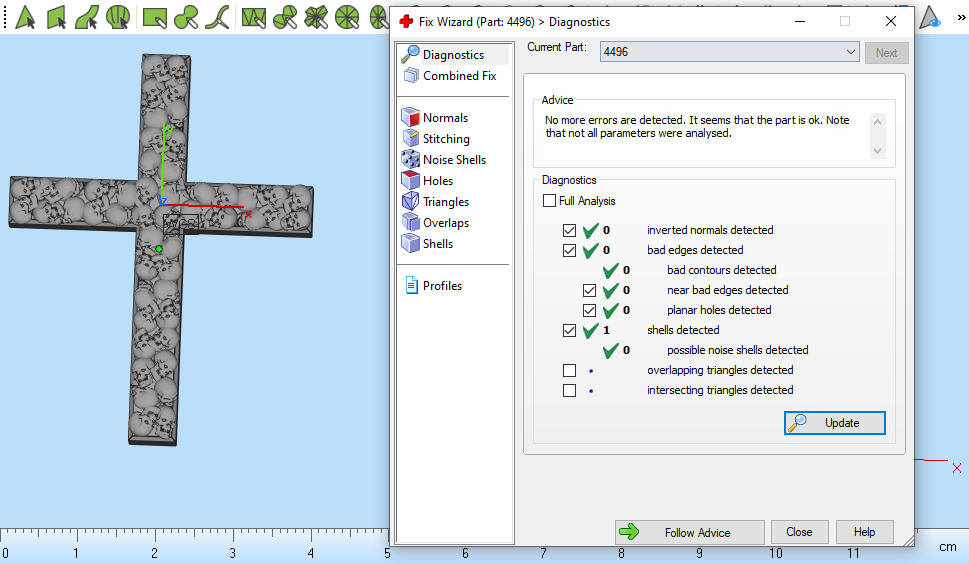969x564 pixels.
Task: Minimize the Fix Wizard dialog
Action: [800, 22]
